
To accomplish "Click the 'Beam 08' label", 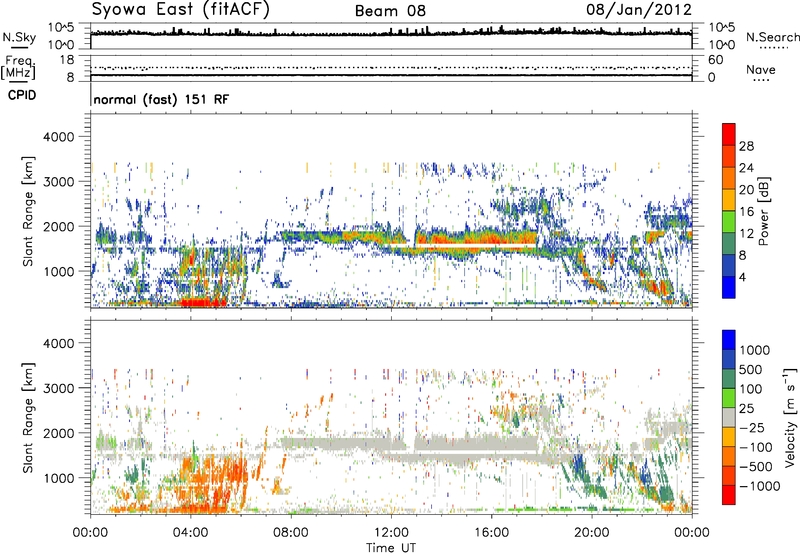I will (390, 11).
